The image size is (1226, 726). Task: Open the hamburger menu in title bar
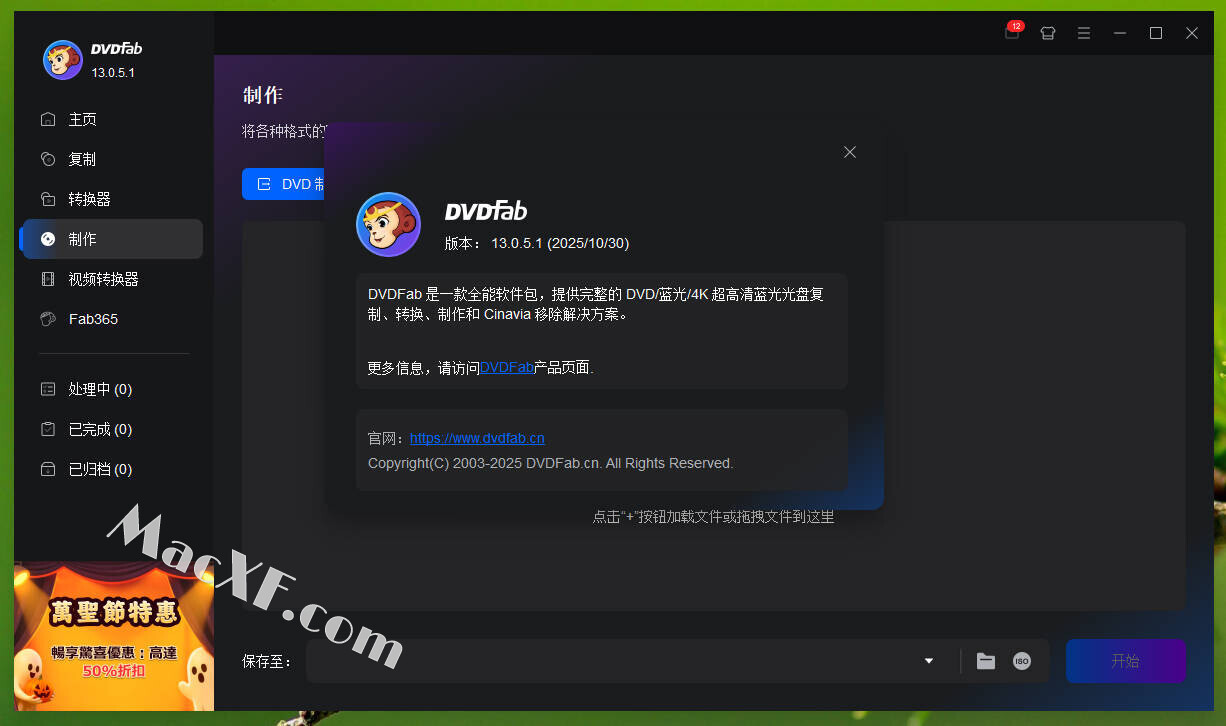tap(1083, 33)
